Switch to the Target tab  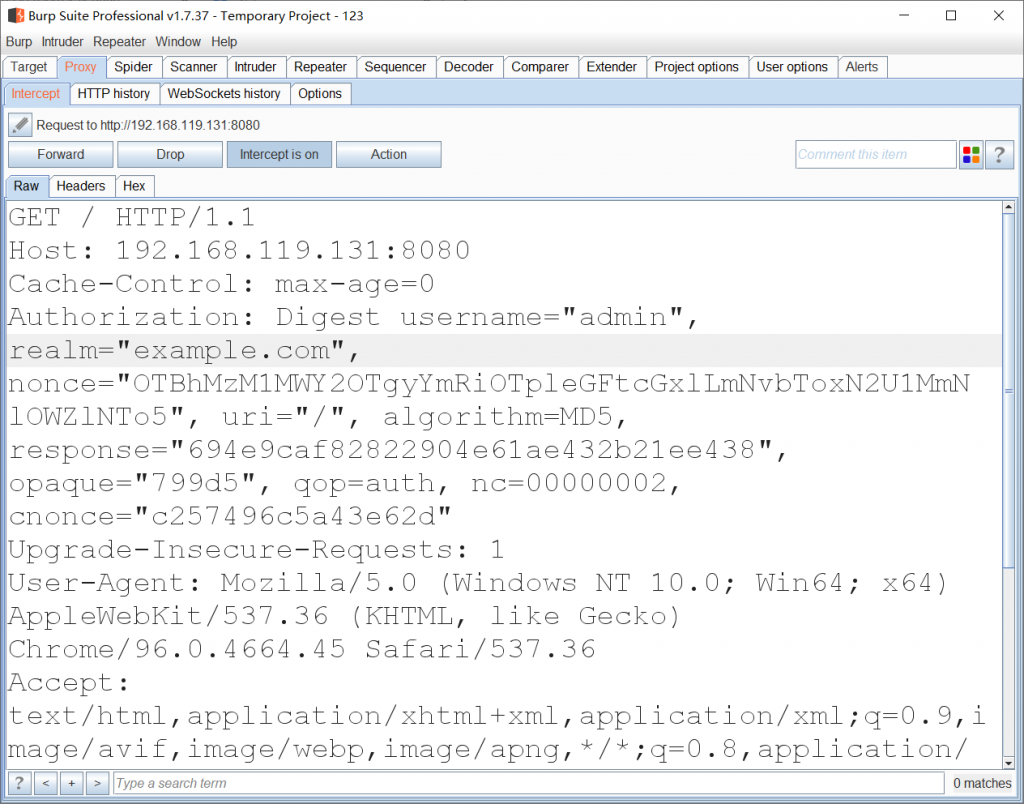[29, 67]
